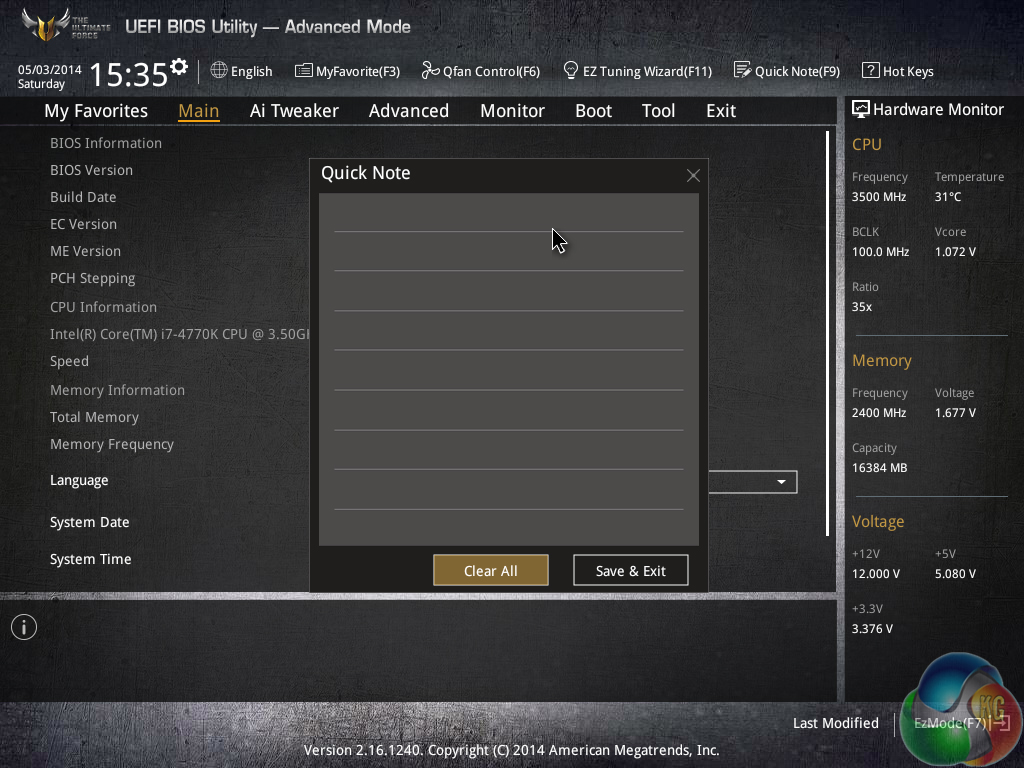Image resolution: width=1024 pixels, height=768 pixels.
Task: Click the 15:35 clock display
Action: (129, 74)
